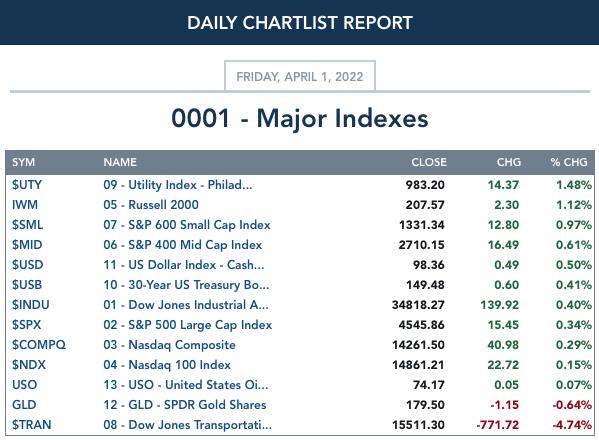Select Nasdaq 100 Index link
The image size is (599, 440).
(x=167, y=365)
